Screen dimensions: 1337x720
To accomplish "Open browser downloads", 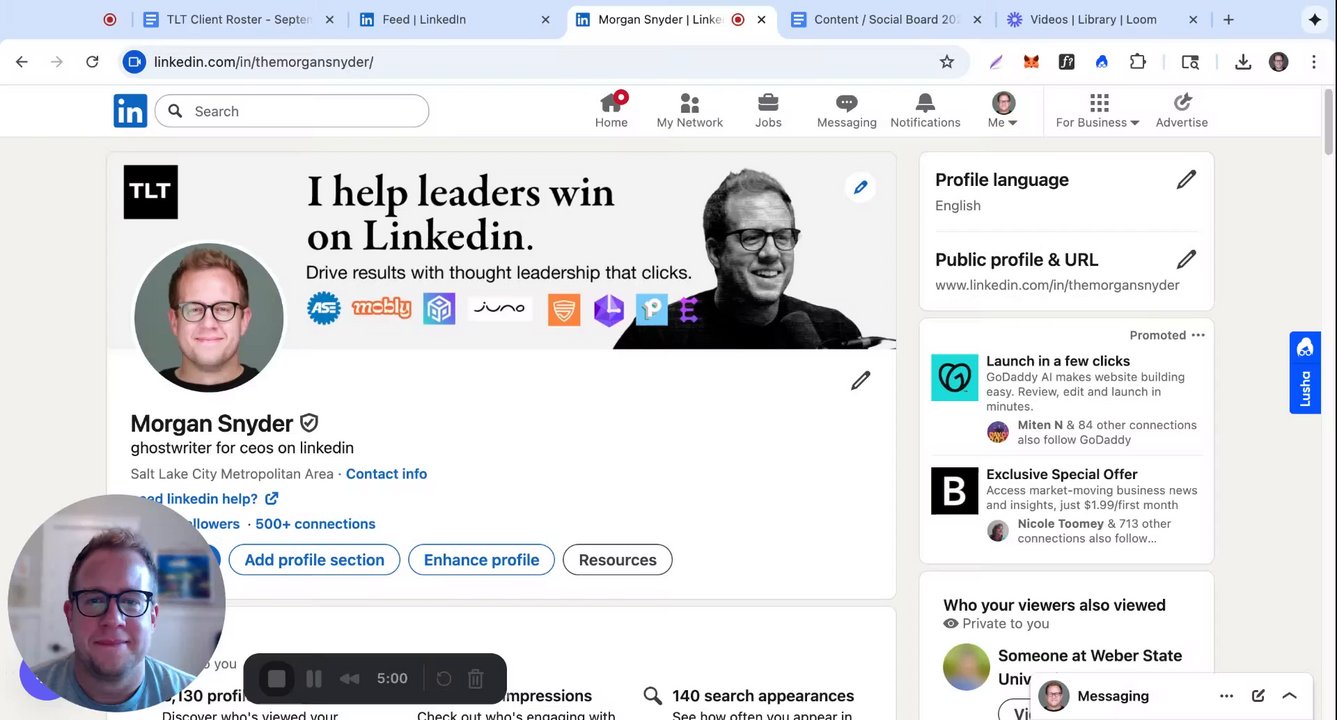I will [1243, 62].
